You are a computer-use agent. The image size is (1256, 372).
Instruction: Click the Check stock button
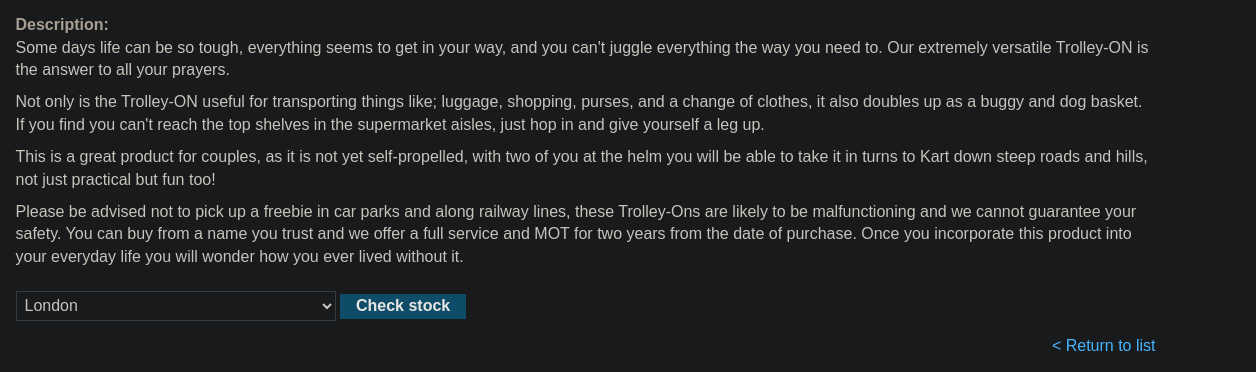pos(403,306)
